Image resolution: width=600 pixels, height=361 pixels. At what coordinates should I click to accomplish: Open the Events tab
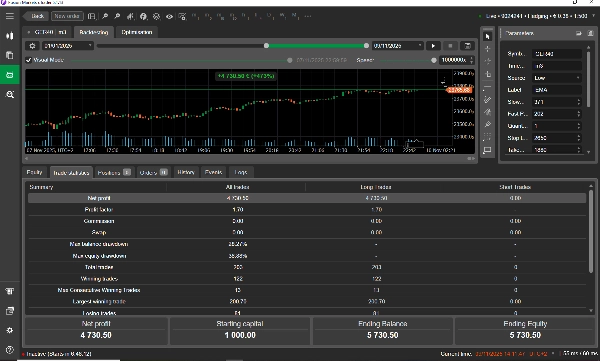213,172
